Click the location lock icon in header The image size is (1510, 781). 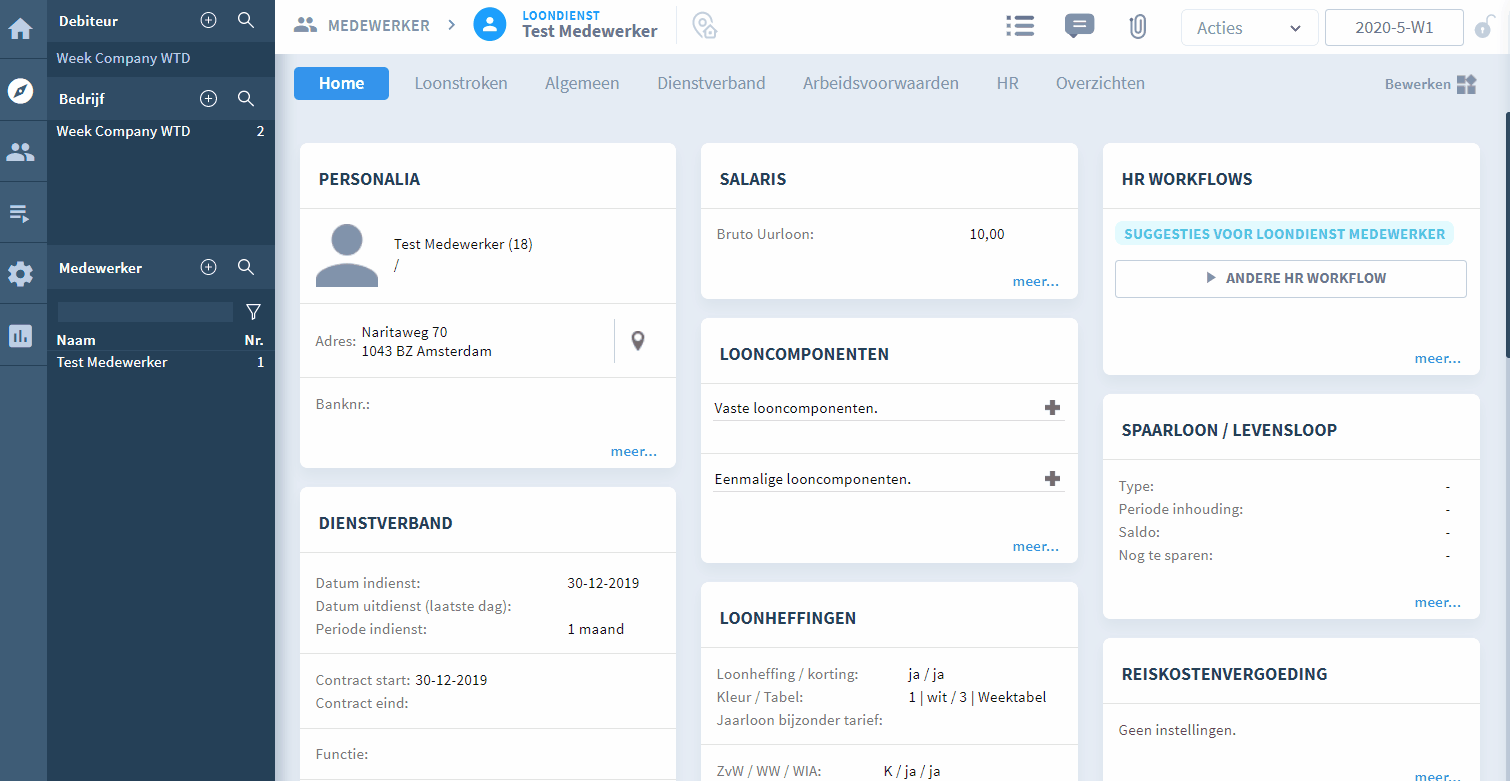pos(705,26)
